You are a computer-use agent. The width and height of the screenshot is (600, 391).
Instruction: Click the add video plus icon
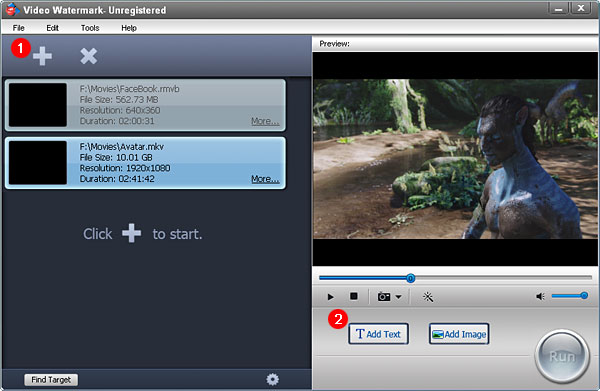pyautogui.click(x=42, y=56)
